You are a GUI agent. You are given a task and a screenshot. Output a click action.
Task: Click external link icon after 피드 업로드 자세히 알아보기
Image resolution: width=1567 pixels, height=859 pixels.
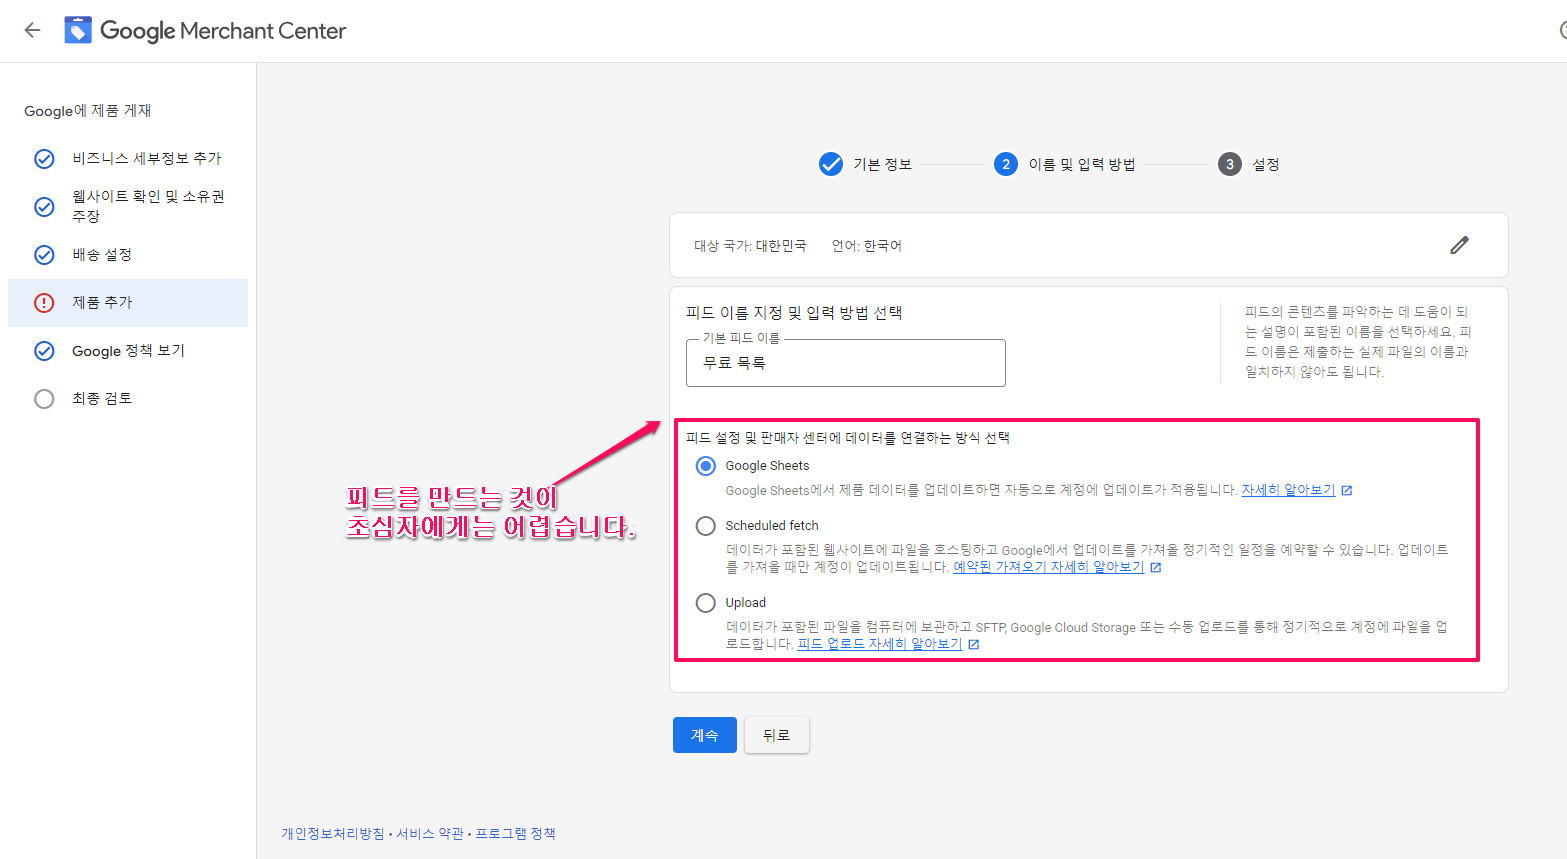coord(974,644)
